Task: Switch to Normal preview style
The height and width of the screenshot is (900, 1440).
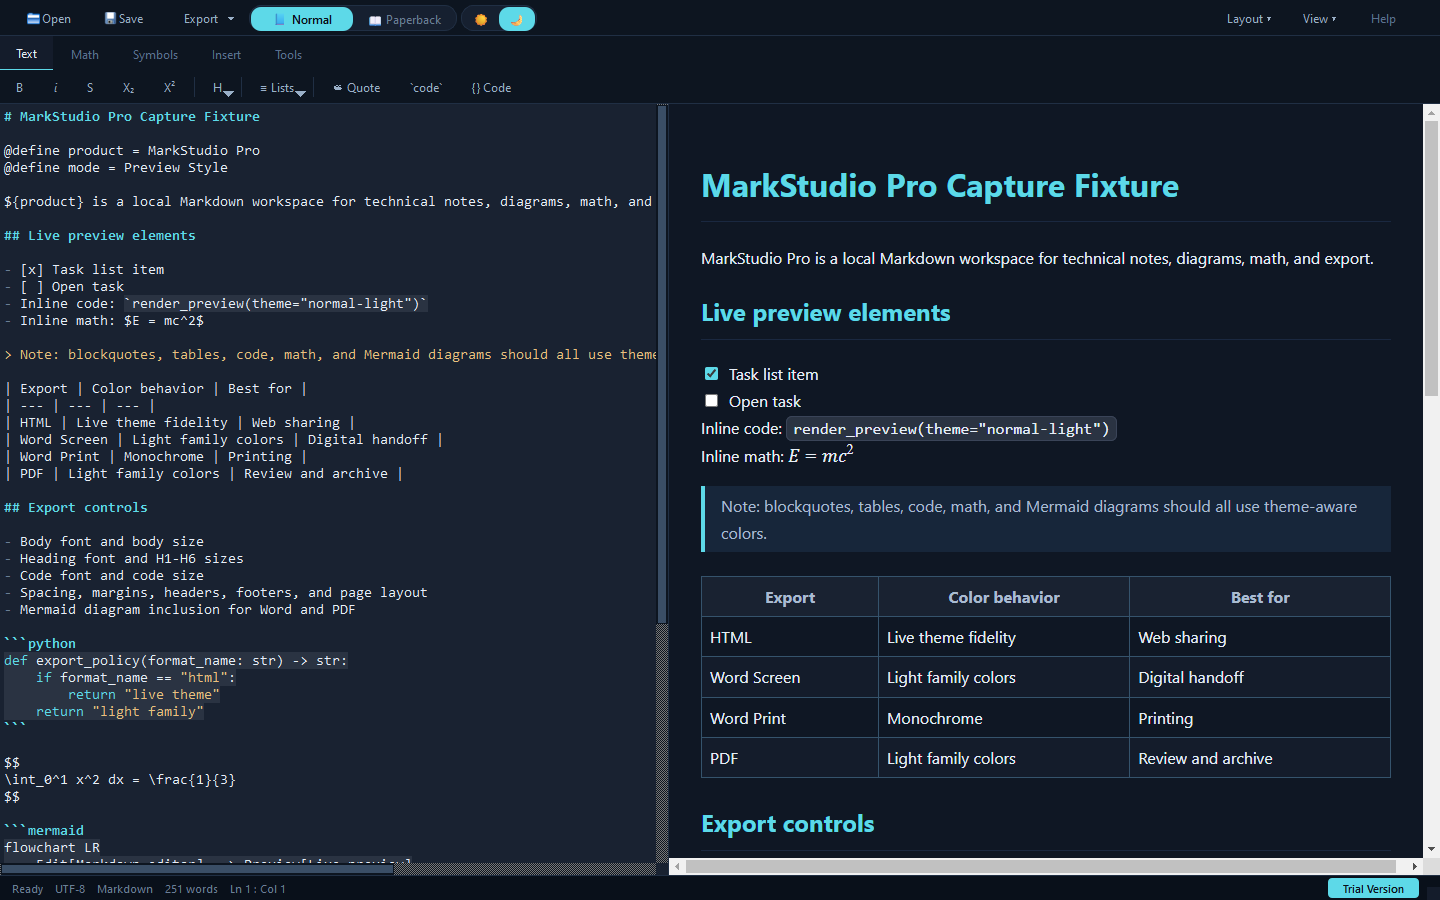Action: pyautogui.click(x=302, y=19)
